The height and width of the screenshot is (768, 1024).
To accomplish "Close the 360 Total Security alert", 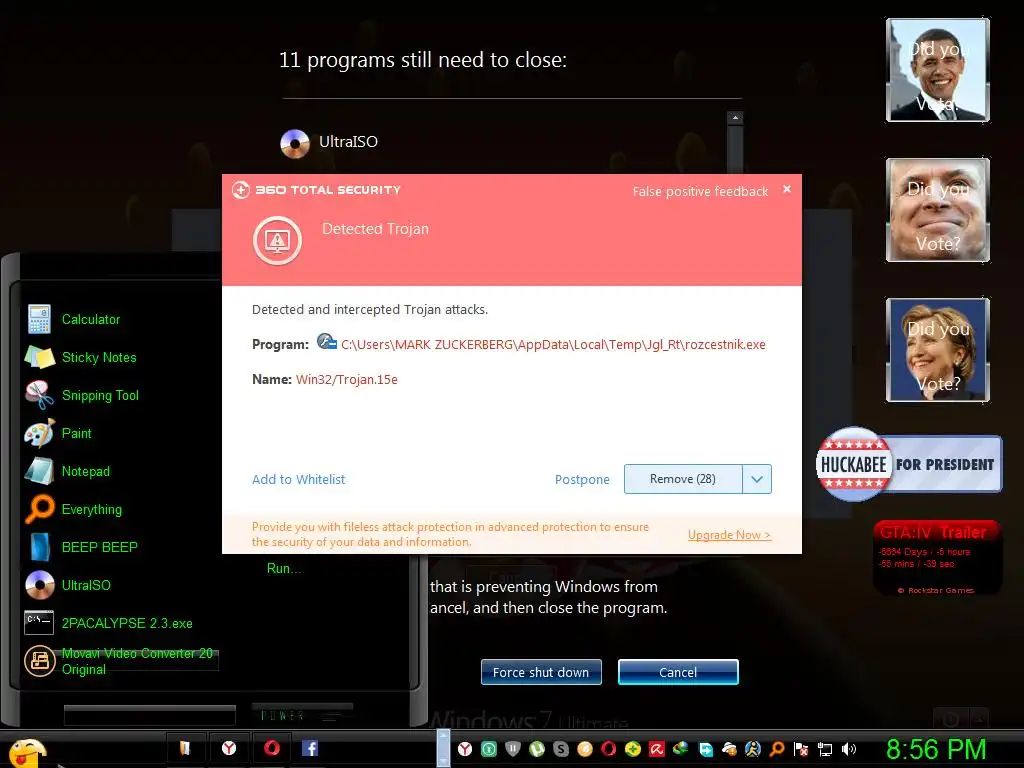I will coord(787,189).
